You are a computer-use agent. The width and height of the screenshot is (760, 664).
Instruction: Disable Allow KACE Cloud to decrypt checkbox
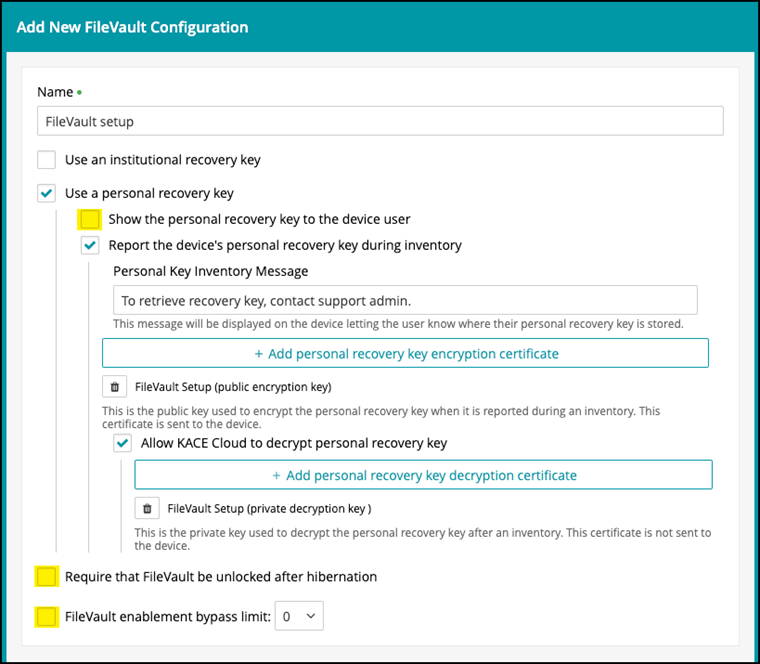coord(123,443)
